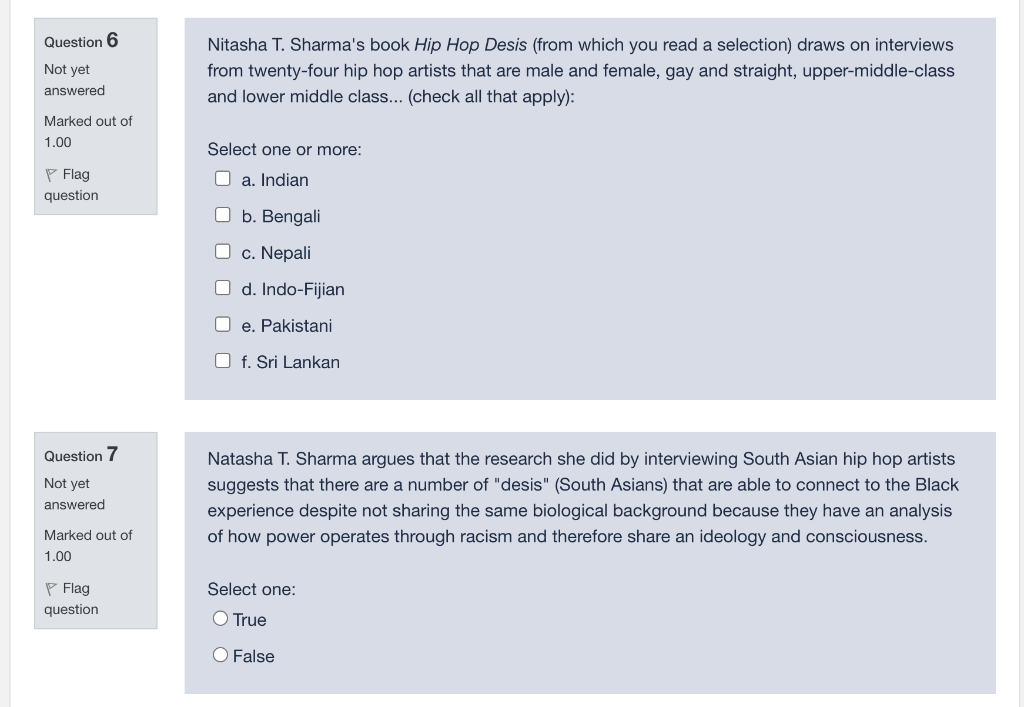Choose "False" for Question 7
Image resolution: width=1024 pixels, height=707 pixels.
coord(220,654)
